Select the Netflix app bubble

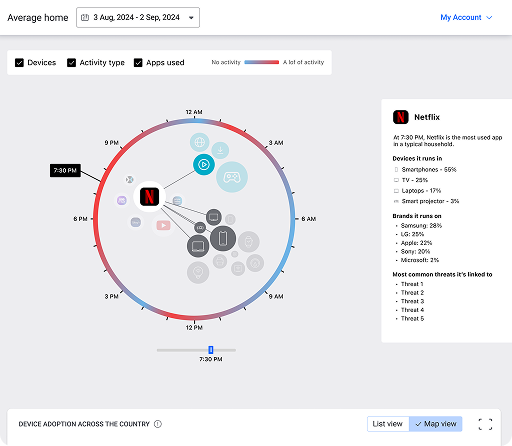[x=149, y=197]
